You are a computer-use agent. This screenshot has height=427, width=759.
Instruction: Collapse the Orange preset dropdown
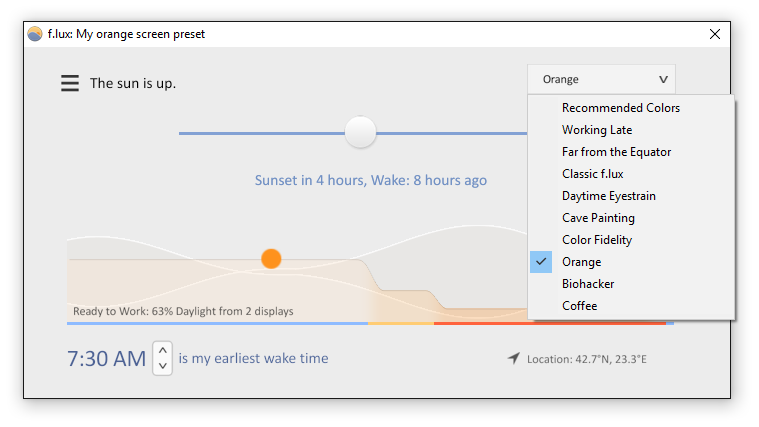coord(601,79)
